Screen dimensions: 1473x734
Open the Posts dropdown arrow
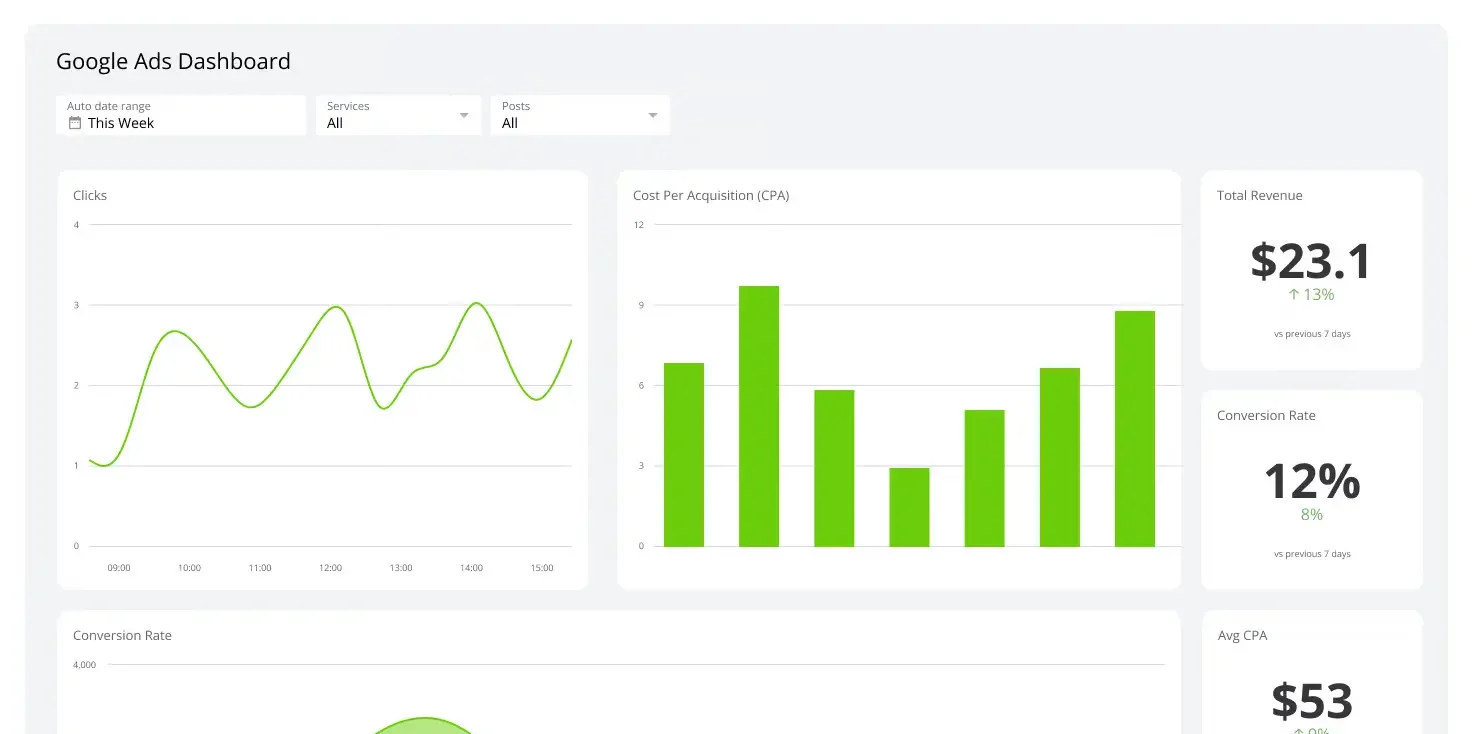tap(653, 115)
